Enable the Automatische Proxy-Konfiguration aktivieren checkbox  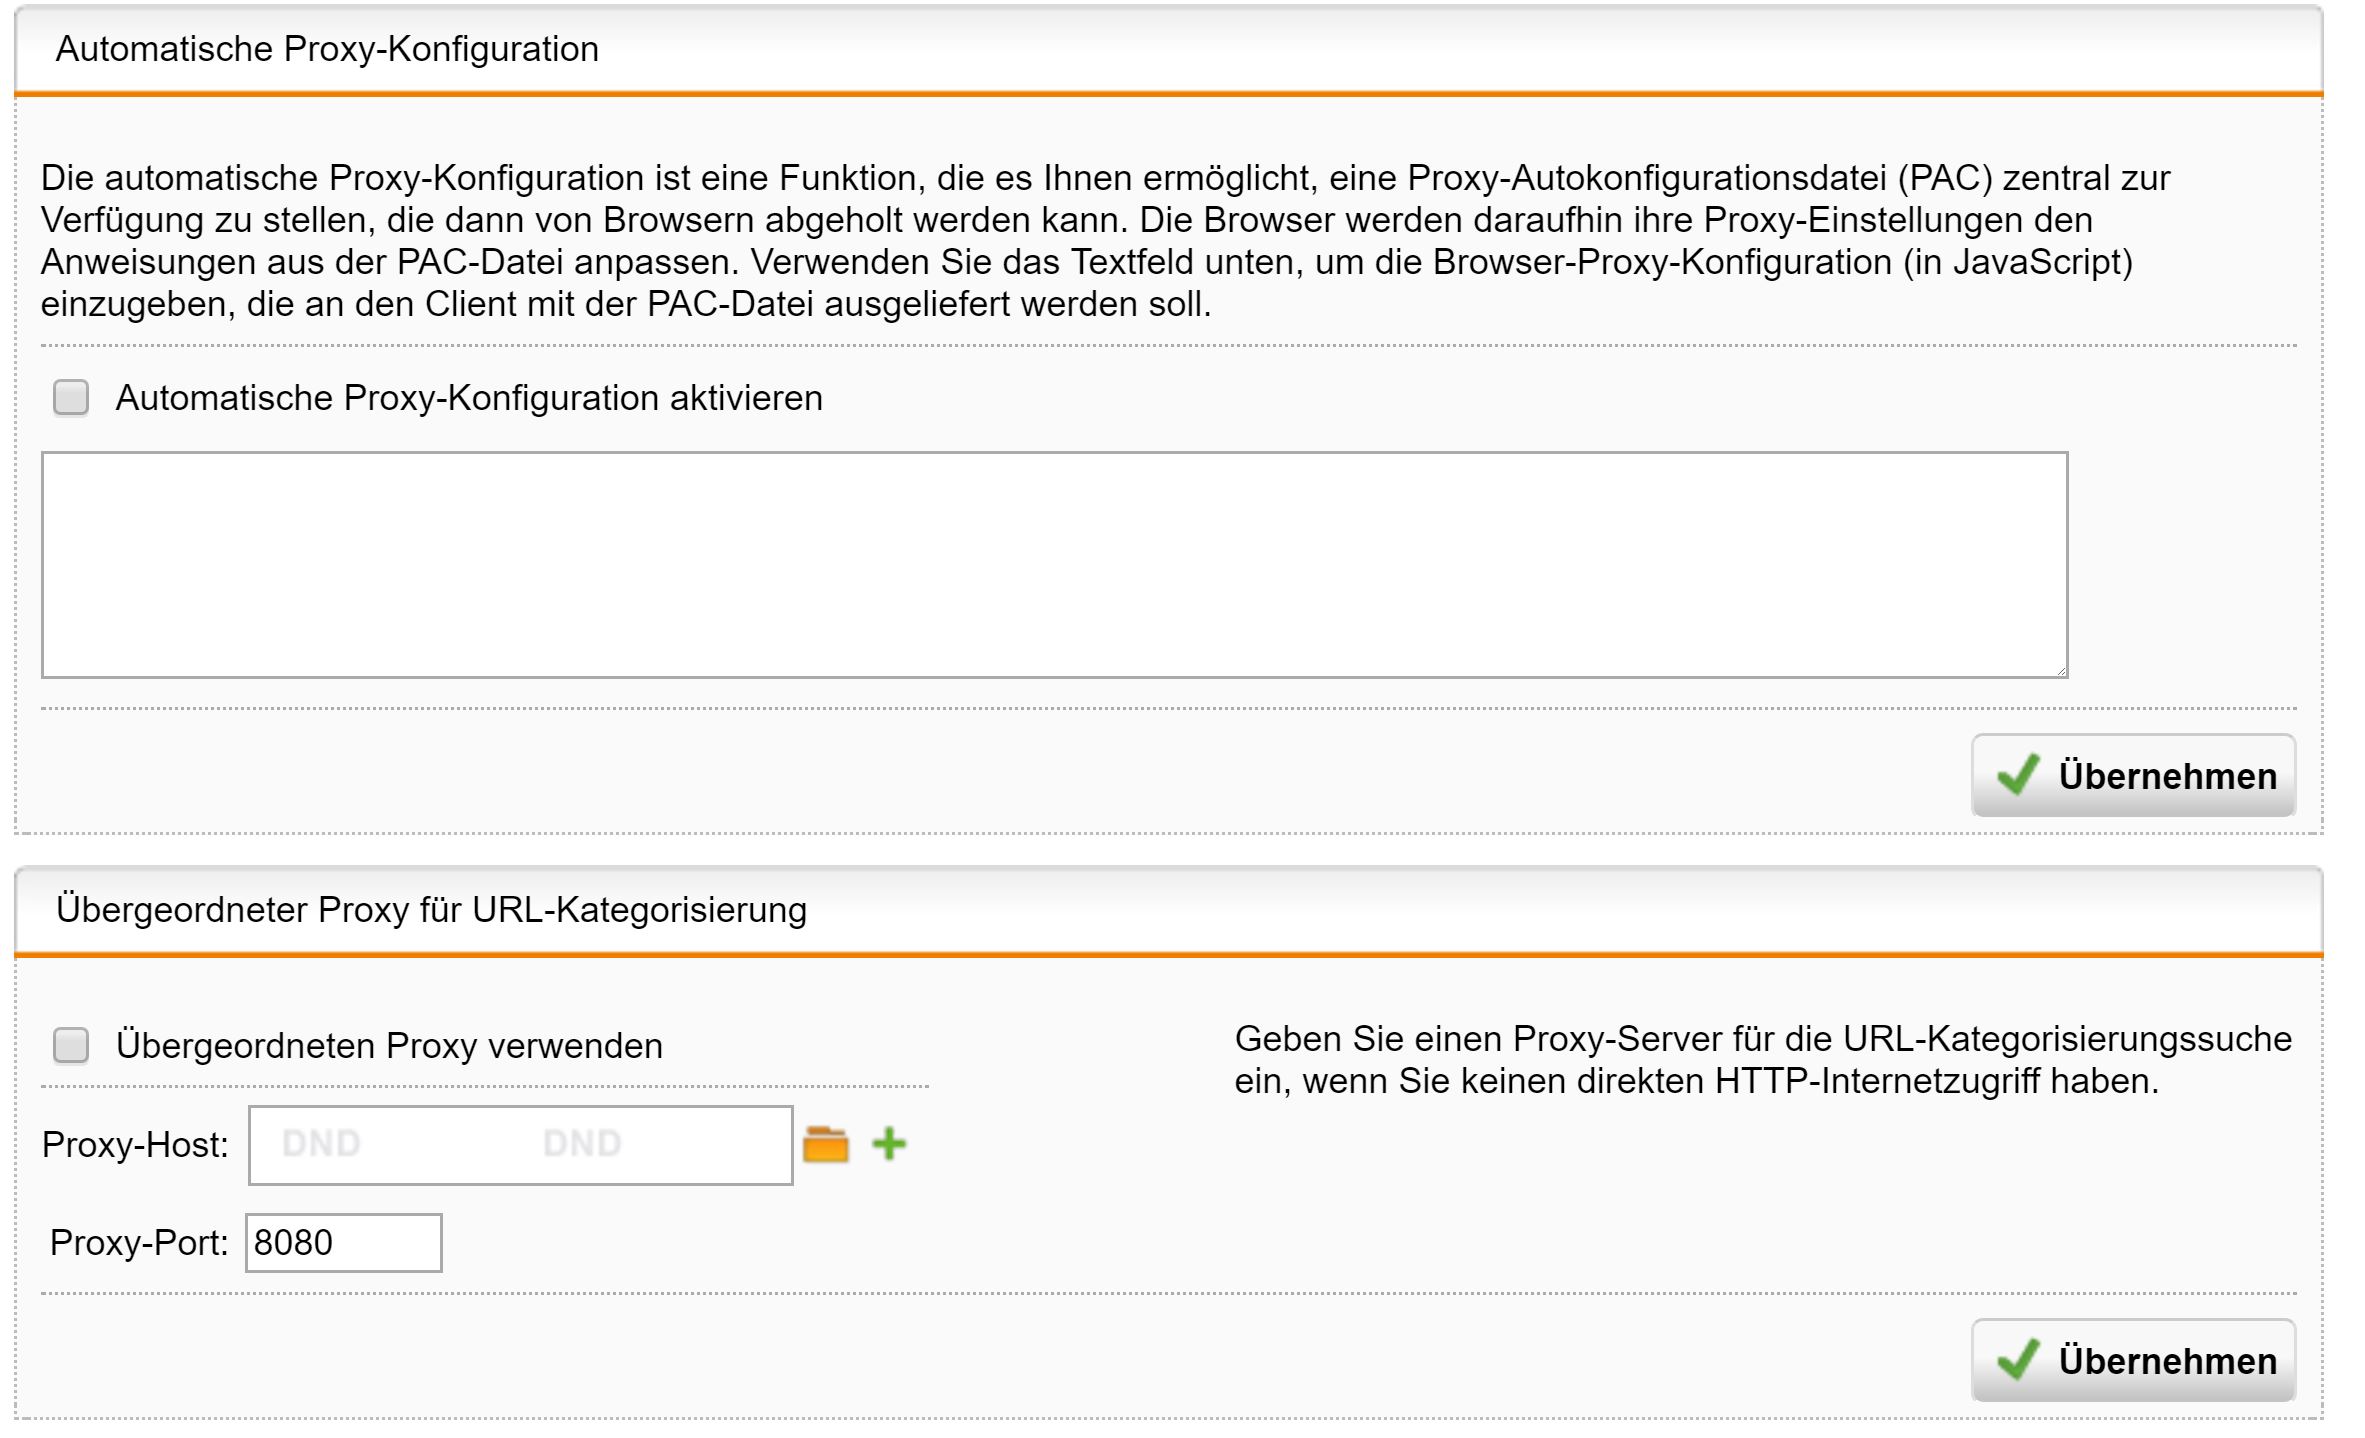[71, 398]
